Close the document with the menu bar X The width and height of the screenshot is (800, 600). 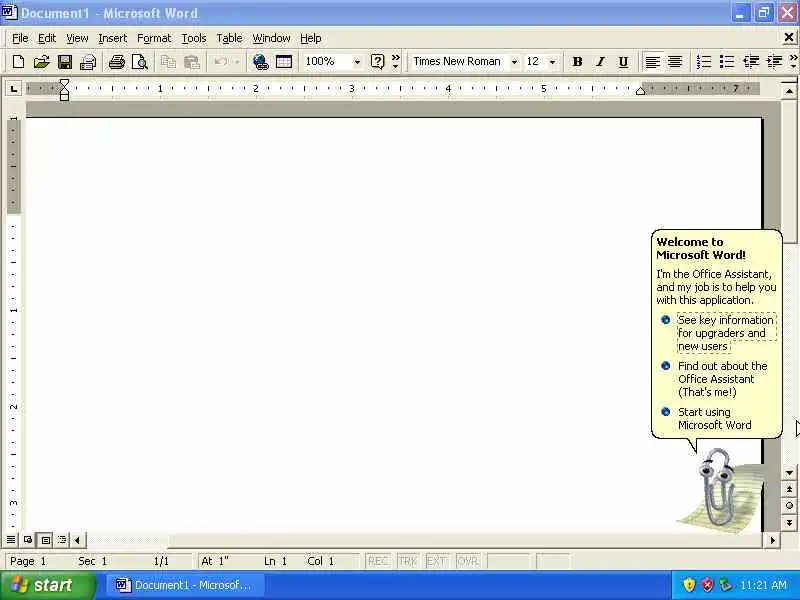coord(789,37)
